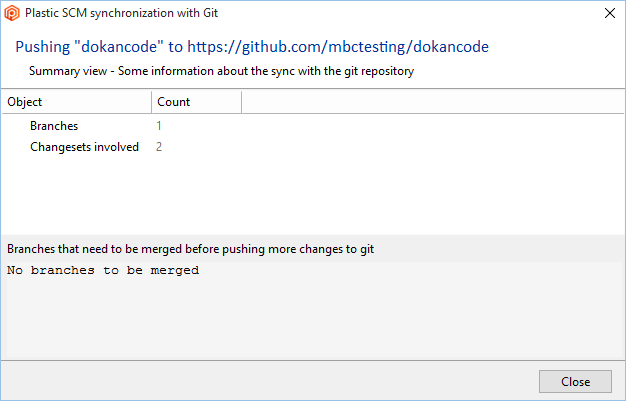Click the "Branches that need to be merged" label

[190, 248]
